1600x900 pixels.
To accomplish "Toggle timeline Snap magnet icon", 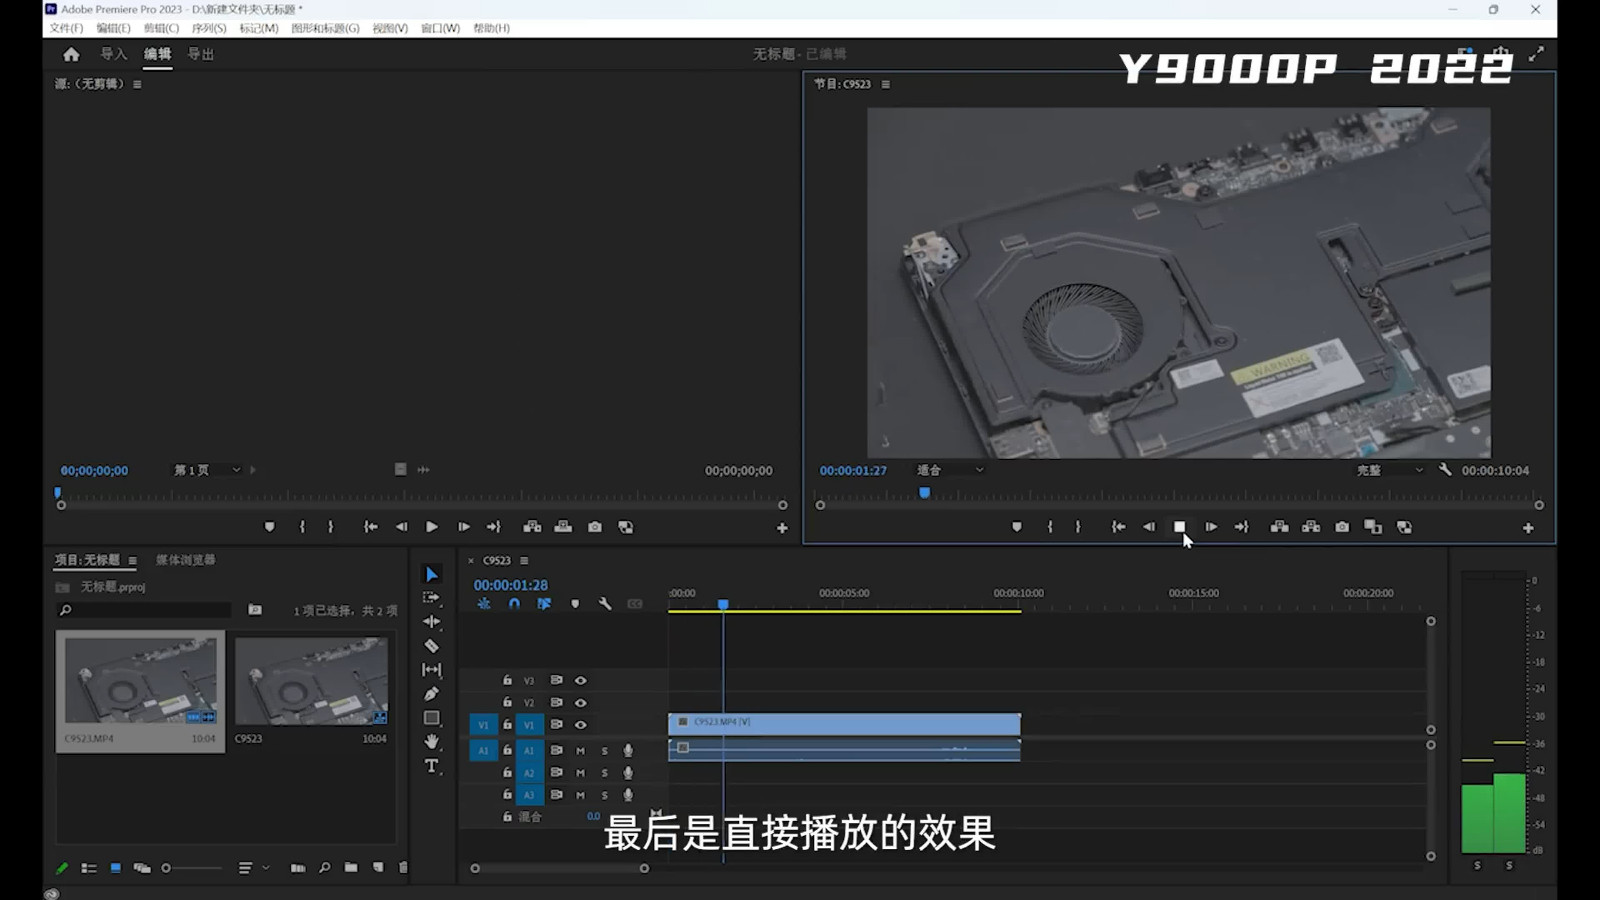I will [x=514, y=604].
